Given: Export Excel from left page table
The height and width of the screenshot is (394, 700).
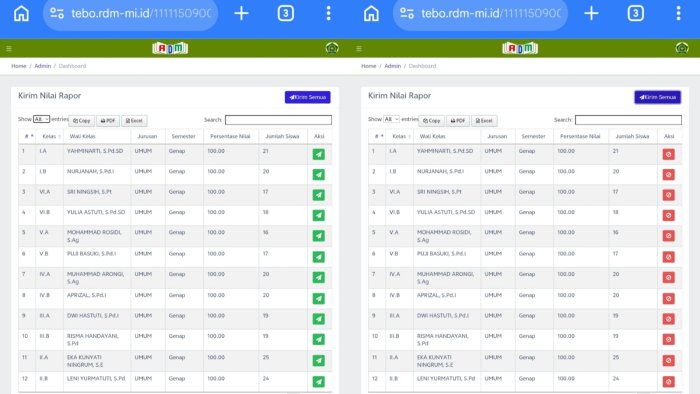Looking at the screenshot, I should (x=134, y=120).
